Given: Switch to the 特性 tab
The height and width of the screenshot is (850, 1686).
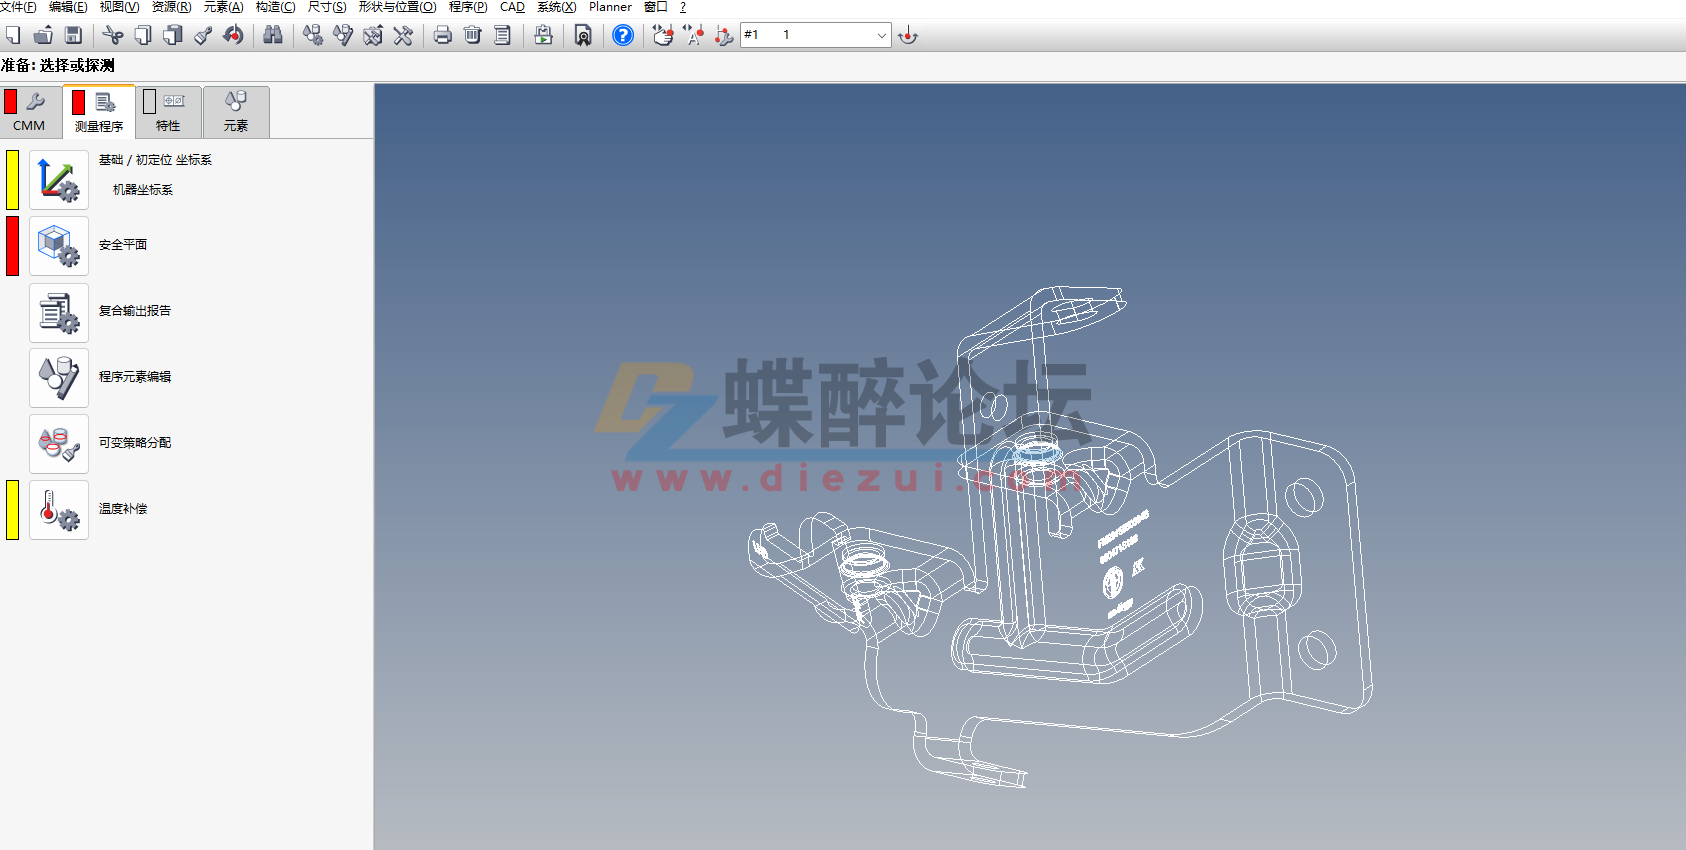Looking at the screenshot, I should pos(168,112).
